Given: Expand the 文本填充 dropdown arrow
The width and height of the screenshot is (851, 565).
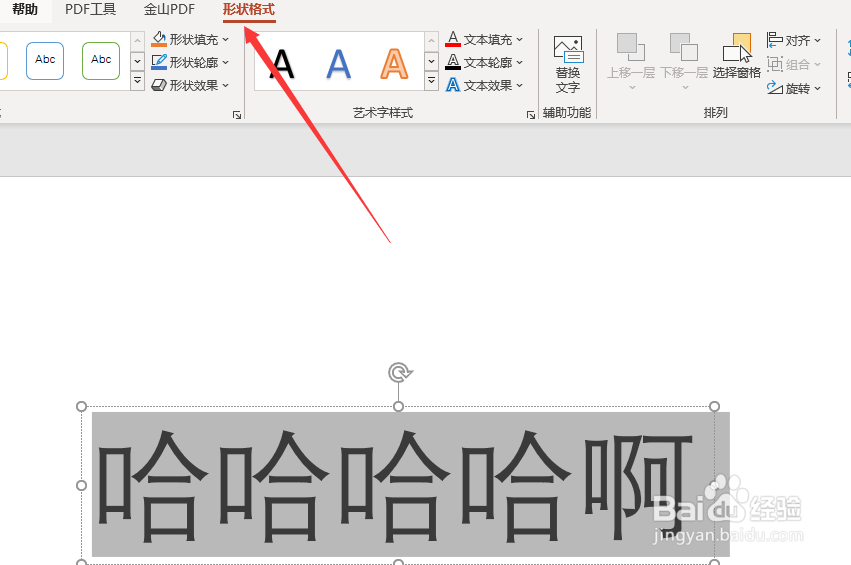Looking at the screenshot, I should [x=520, y=40].
